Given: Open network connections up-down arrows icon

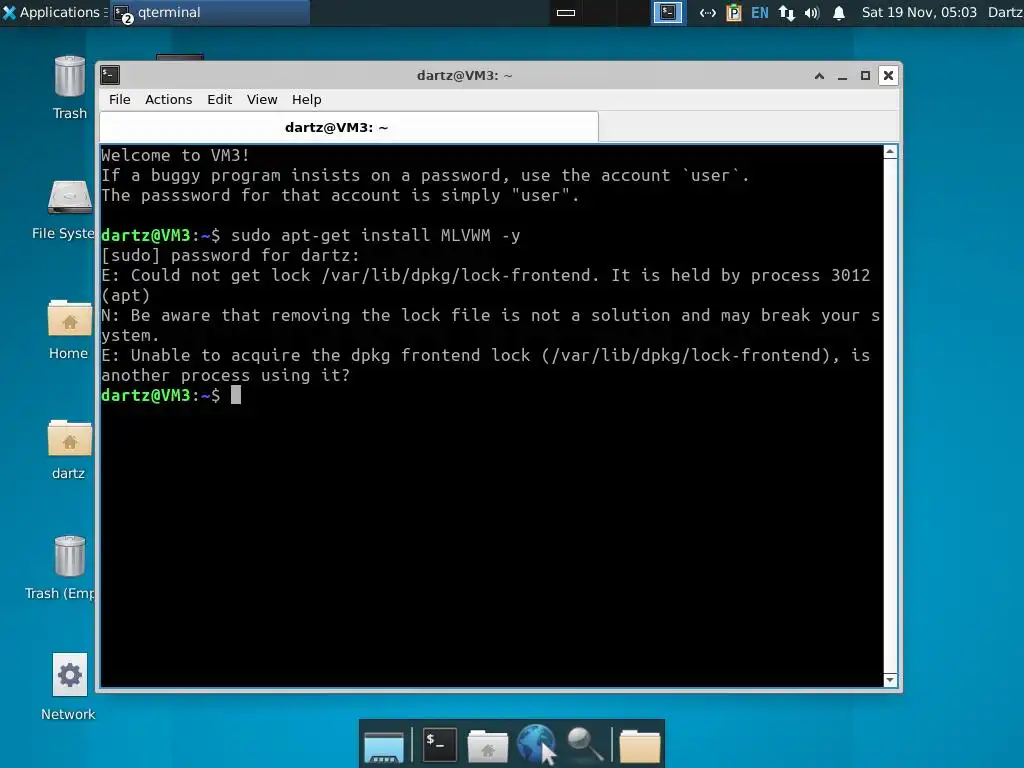Looking at the screenshot, I should point(787,12).
